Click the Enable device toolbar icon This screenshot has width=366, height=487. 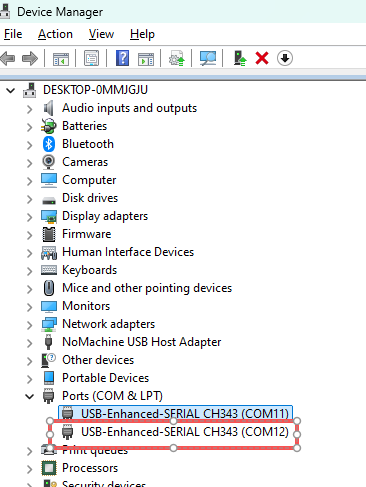(x=239, y=58)
